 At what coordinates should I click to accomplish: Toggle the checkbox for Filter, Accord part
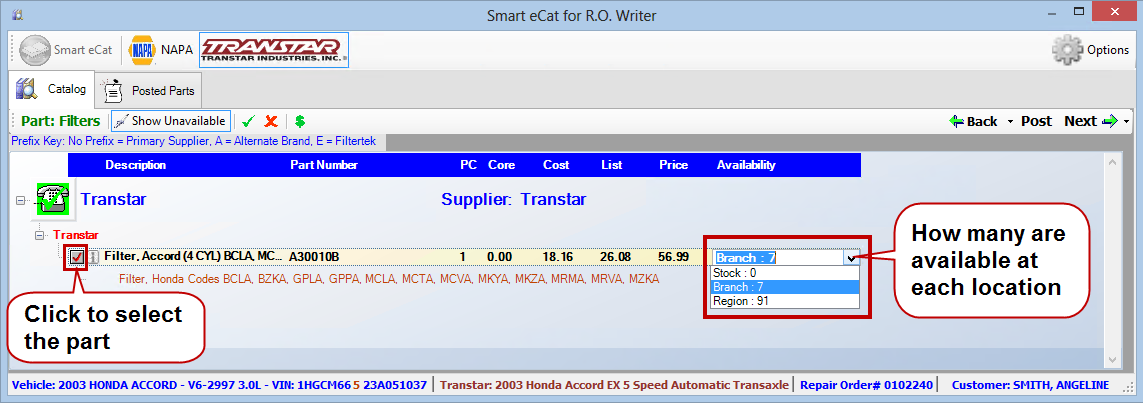pyautogui.click(x=77, y=257)
